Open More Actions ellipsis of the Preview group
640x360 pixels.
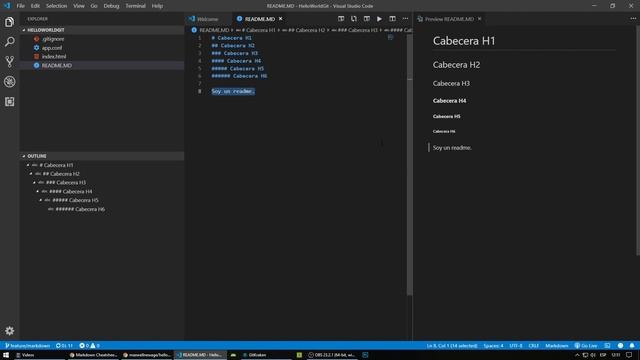point(633,19)
